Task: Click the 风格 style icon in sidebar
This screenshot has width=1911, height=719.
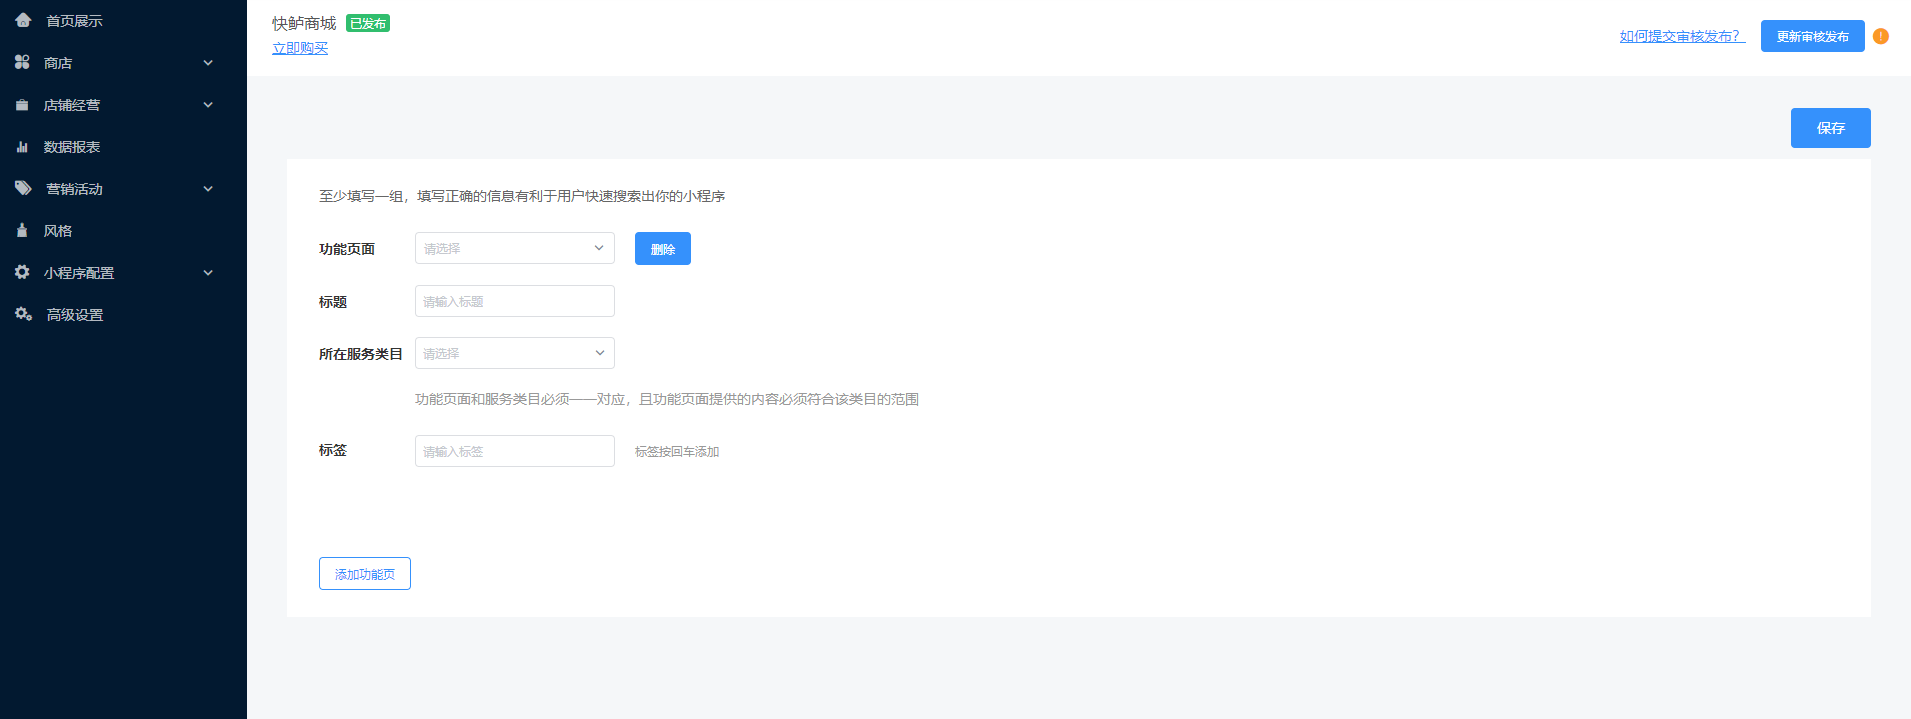Action: tap(22, 230)
